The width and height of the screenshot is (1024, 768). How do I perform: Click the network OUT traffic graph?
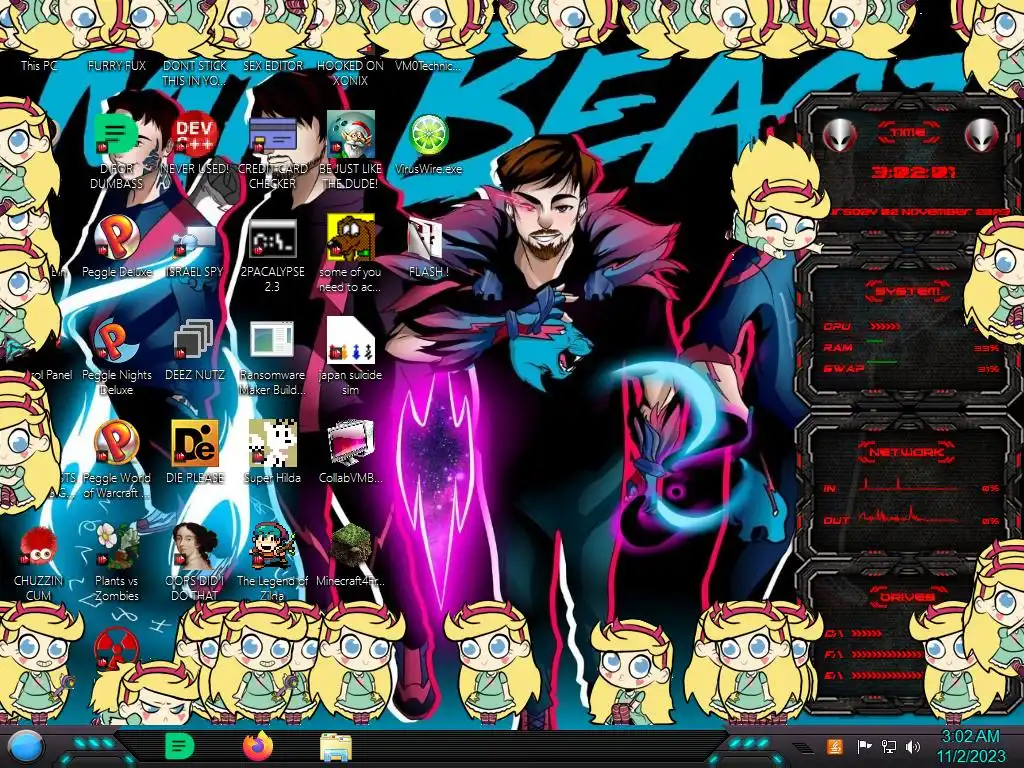pos(910,517)
